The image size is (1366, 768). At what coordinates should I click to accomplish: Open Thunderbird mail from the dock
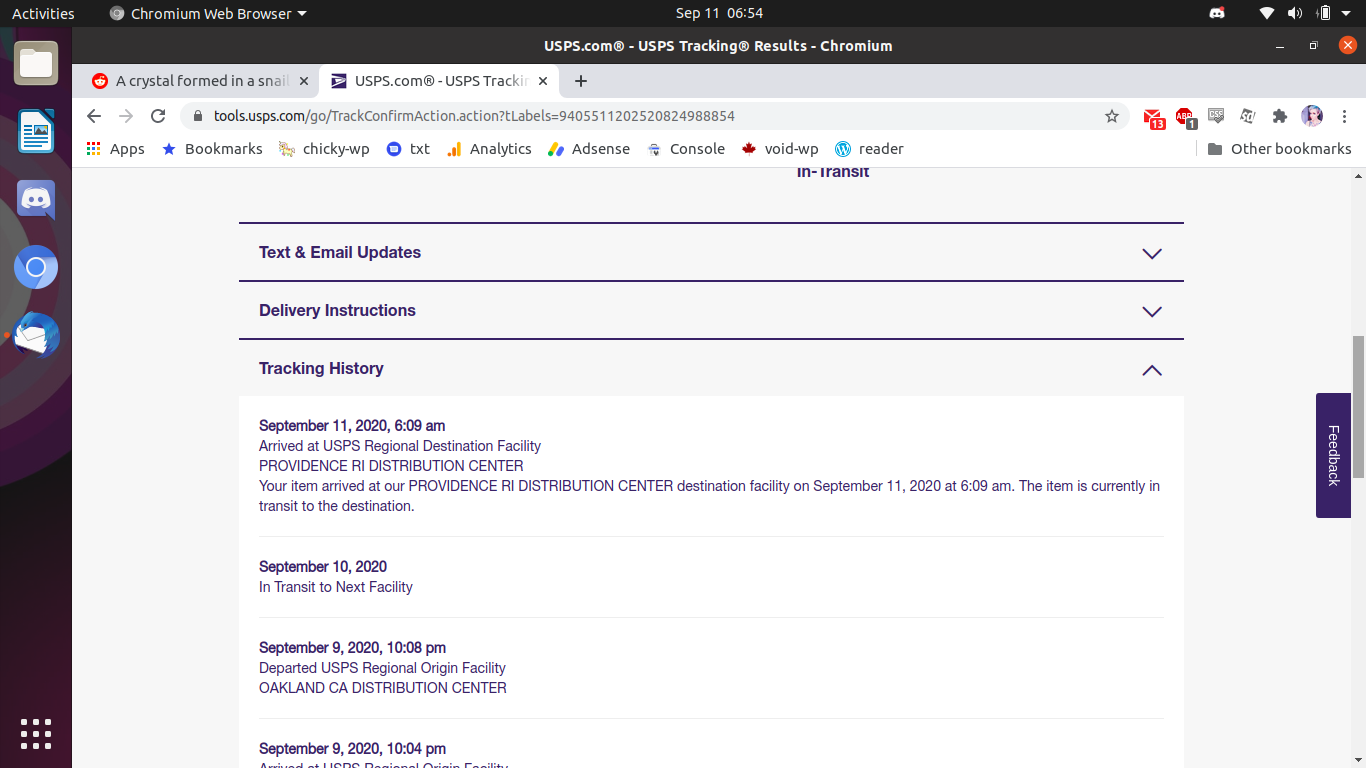pos(36,335)
